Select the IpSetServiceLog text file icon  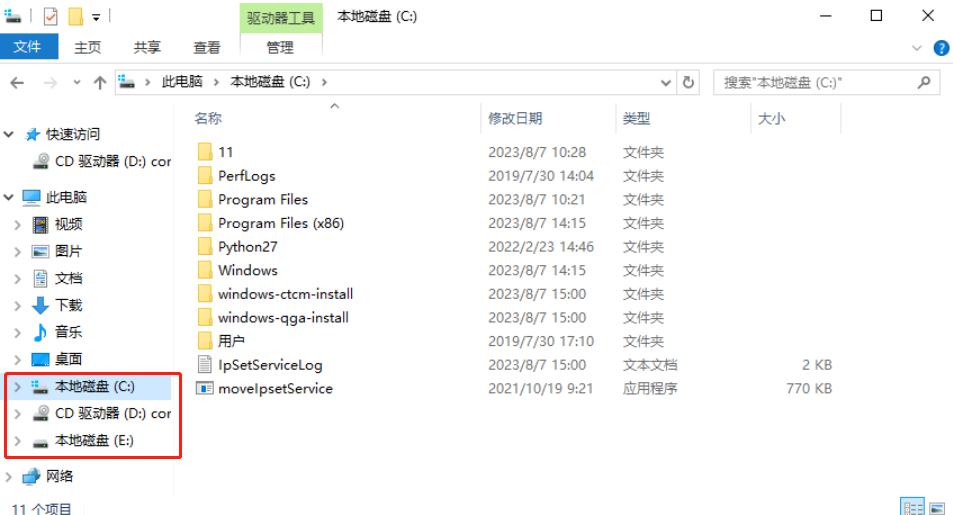pos(205,365)
